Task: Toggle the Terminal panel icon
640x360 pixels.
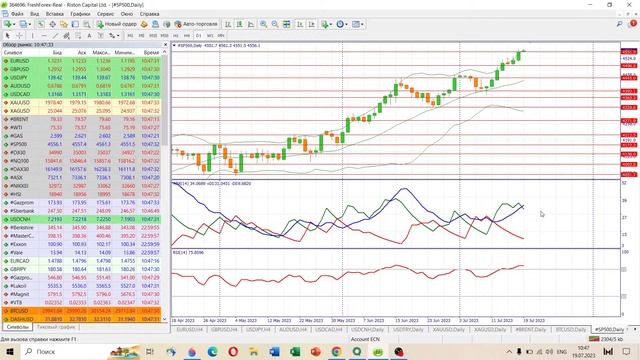Action: point(75,24)
